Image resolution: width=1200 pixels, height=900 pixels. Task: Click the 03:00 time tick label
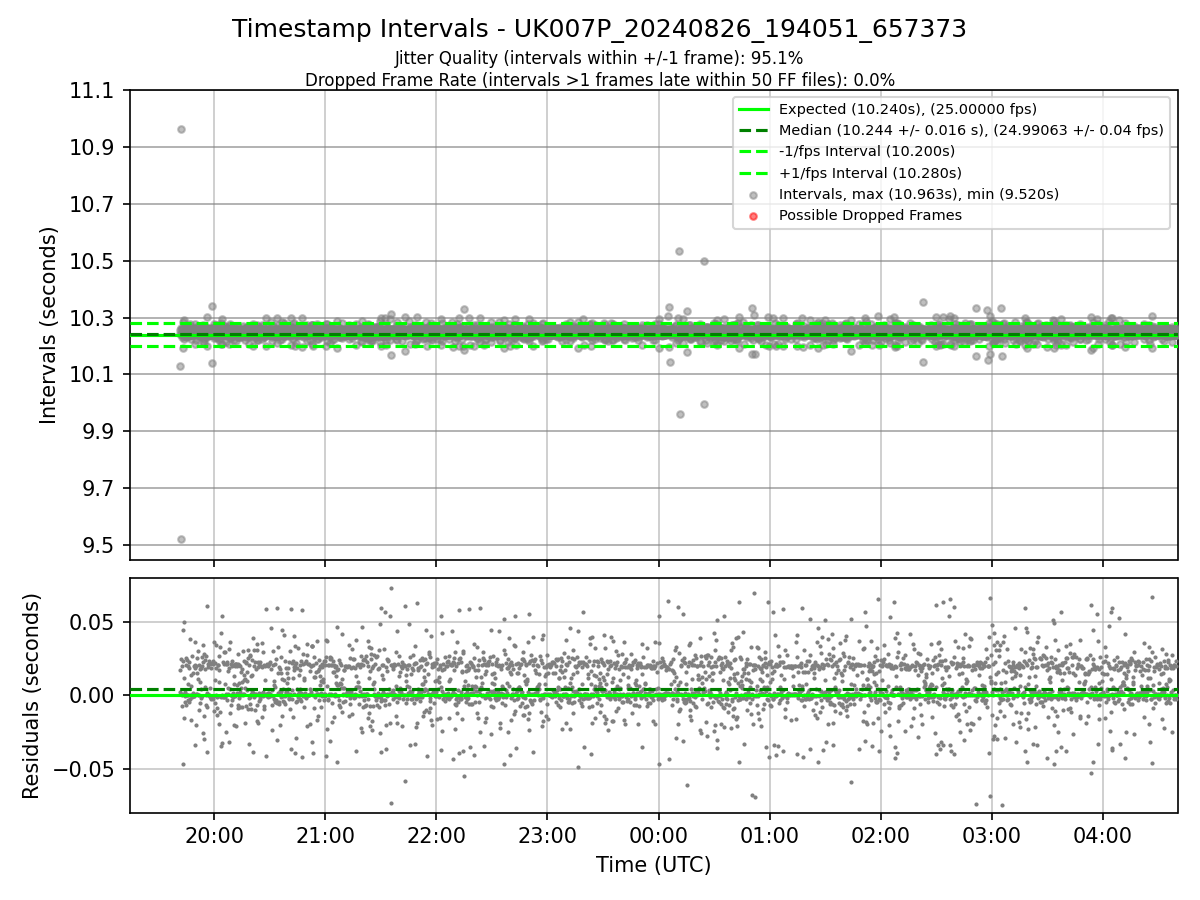point(991,835)
